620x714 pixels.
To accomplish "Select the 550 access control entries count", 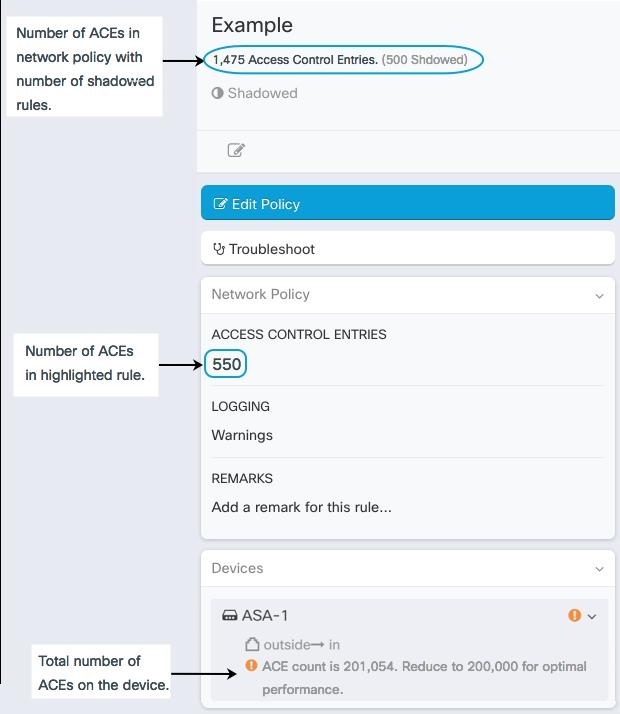I will click(x=227, y=364).
